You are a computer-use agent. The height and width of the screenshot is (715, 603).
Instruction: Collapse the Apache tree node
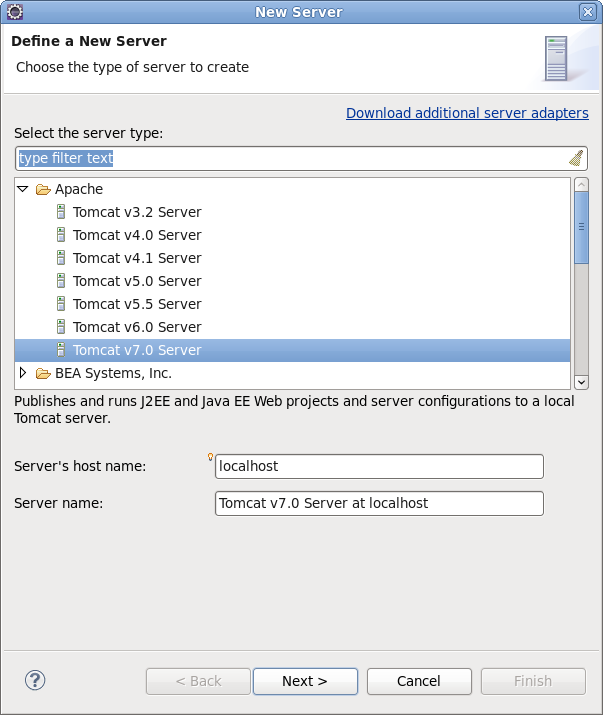(22, 189)
